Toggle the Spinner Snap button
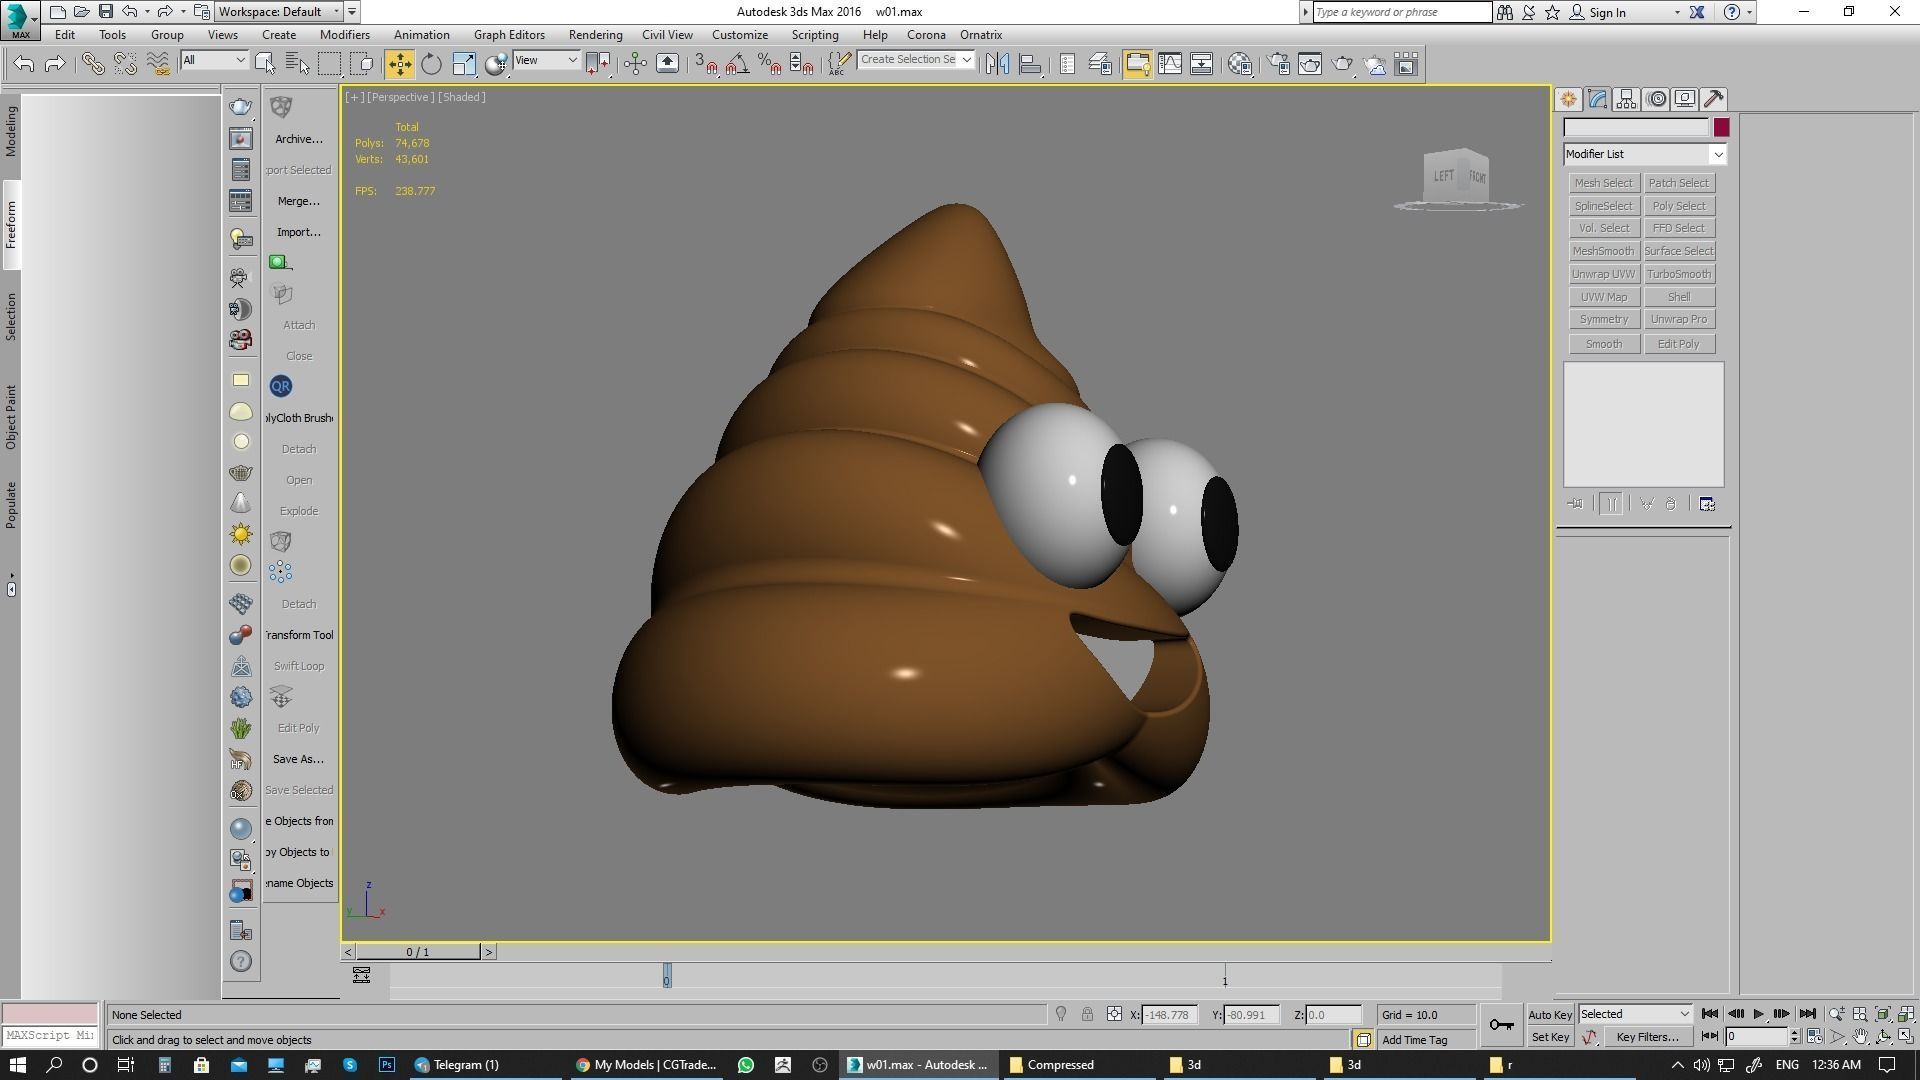The width and height of the screenshot is (1920, 1080). 801,64
